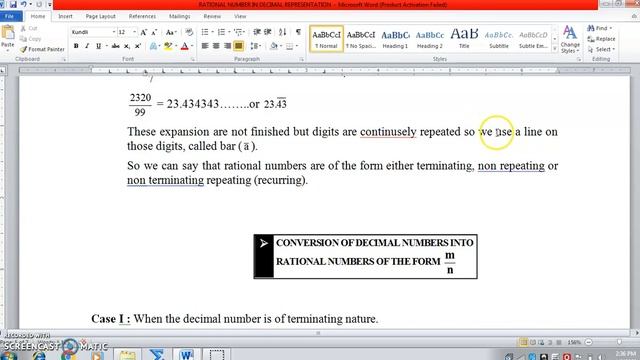The width and height of the screenshot is (640, 360).
Task: Open the Select dropdown in Editing
Action: tap(613, 49)
